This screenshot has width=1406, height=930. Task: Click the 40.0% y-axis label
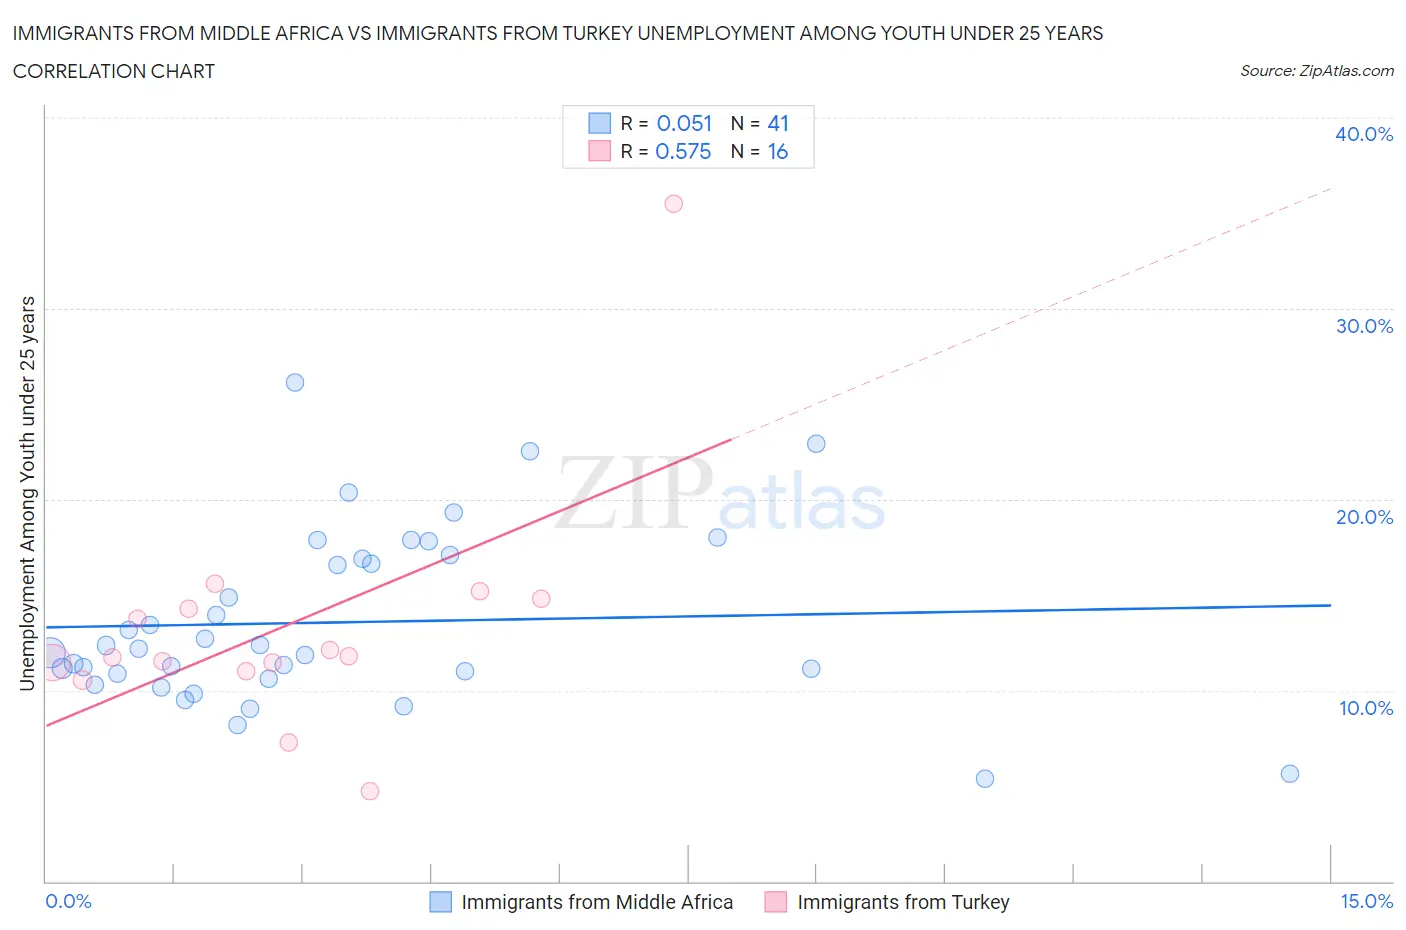click(1364, 134)
